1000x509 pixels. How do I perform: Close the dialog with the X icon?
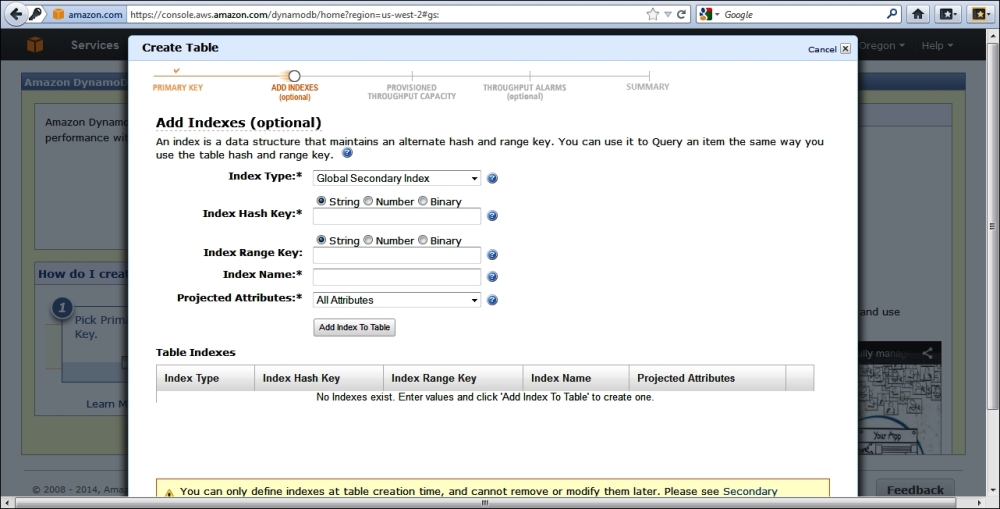845,48
